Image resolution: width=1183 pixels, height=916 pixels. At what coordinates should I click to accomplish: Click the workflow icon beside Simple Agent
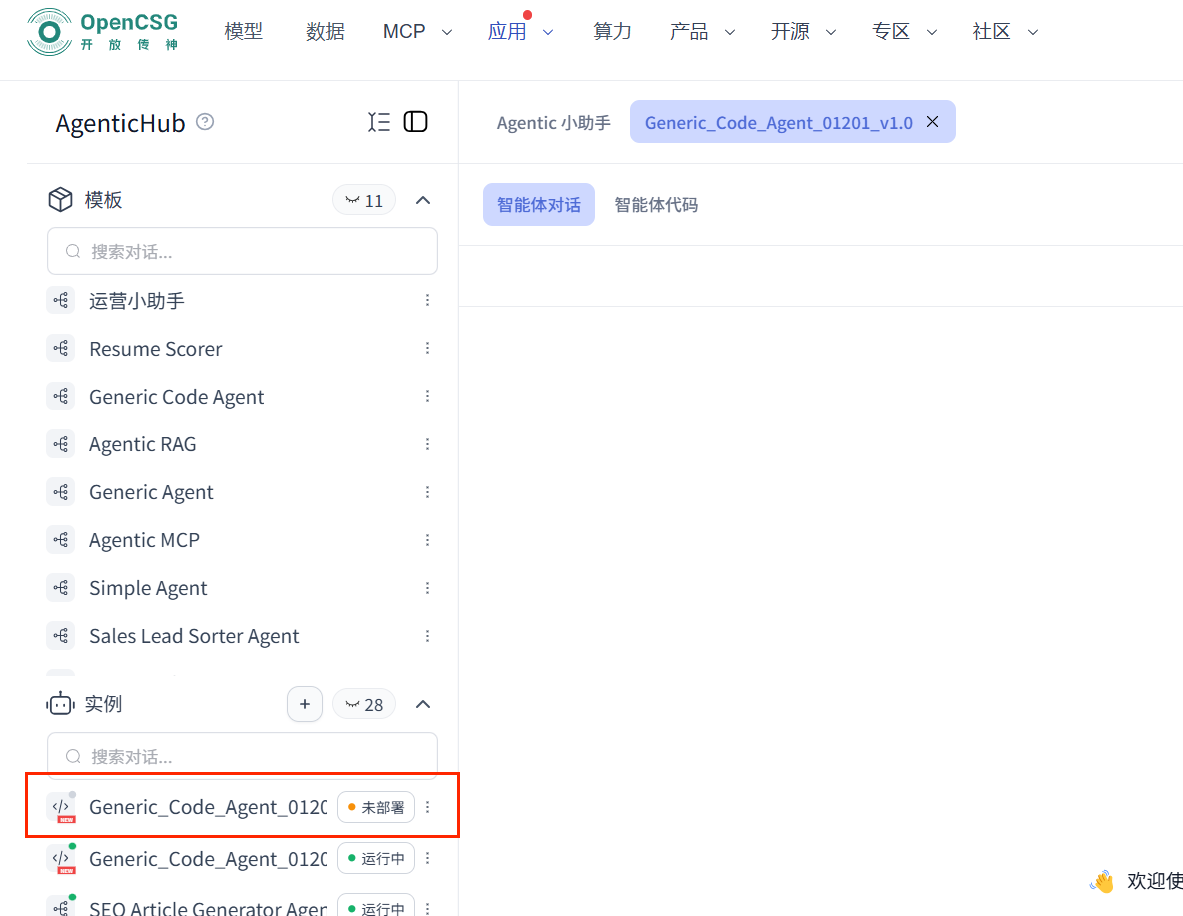pyautogui.click(x=61, y=588)
